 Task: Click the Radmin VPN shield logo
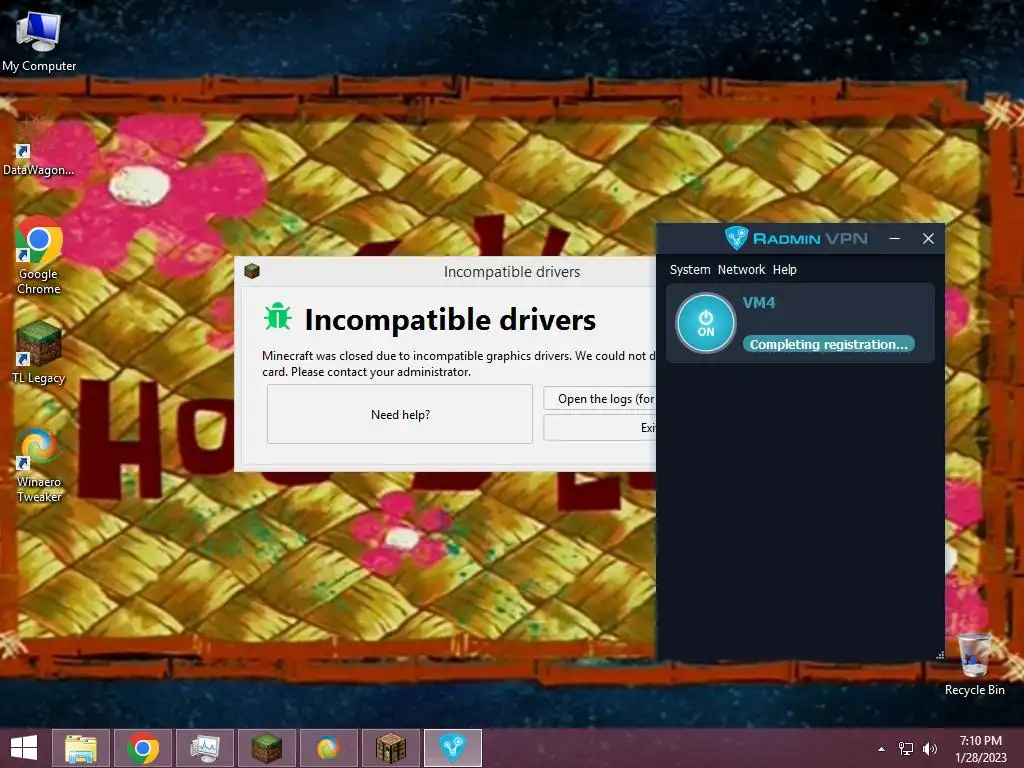736,238
